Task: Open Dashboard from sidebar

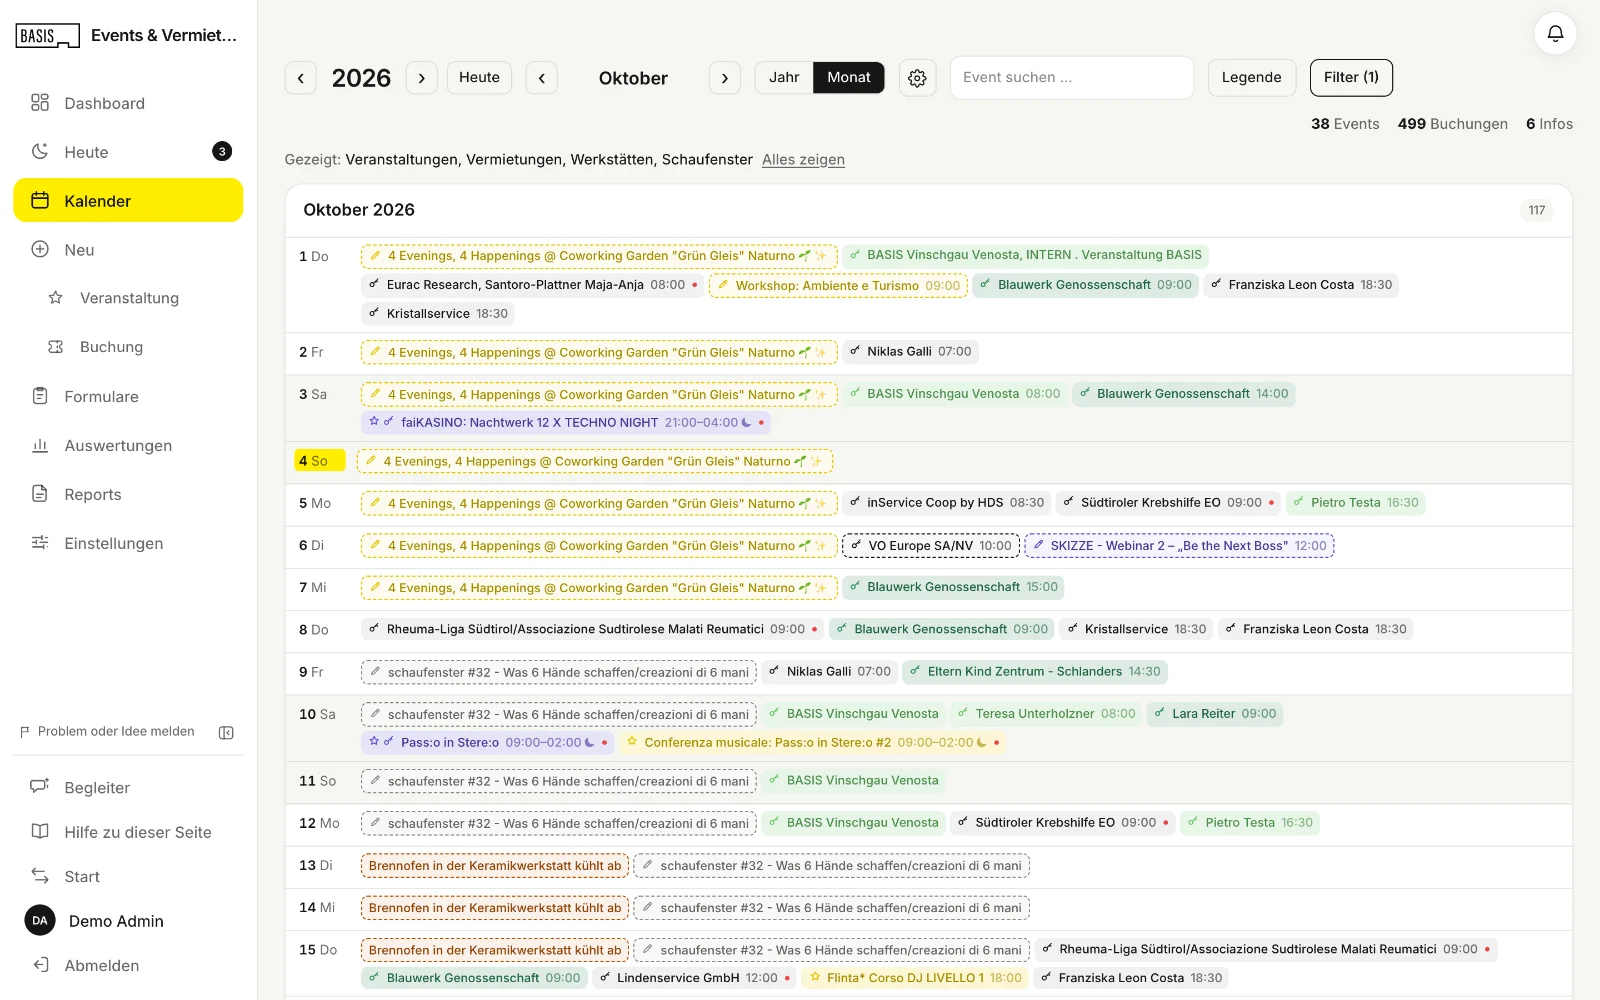Action: click(x=128, y=103)
